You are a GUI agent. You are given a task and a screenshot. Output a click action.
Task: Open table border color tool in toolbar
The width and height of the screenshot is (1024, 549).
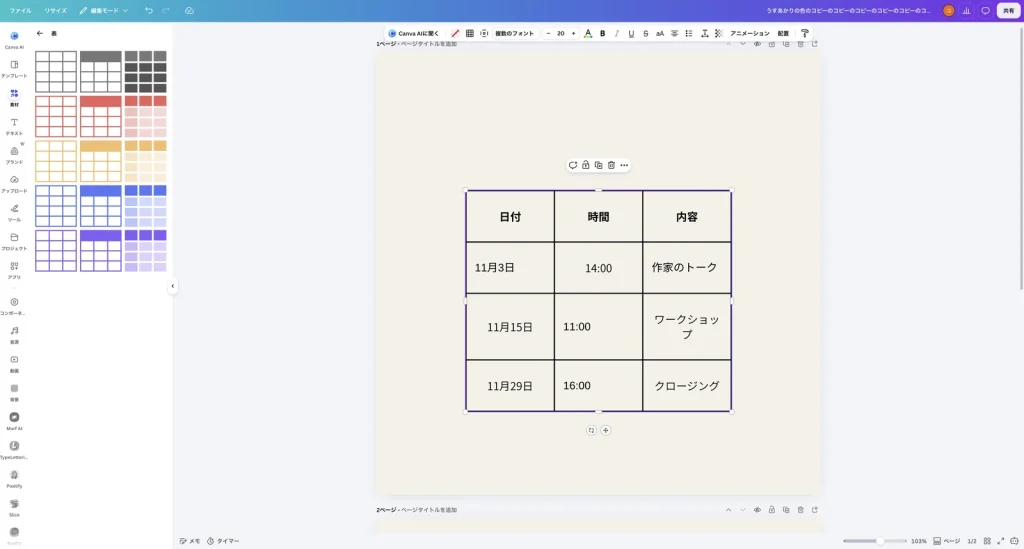pos(455,33)
